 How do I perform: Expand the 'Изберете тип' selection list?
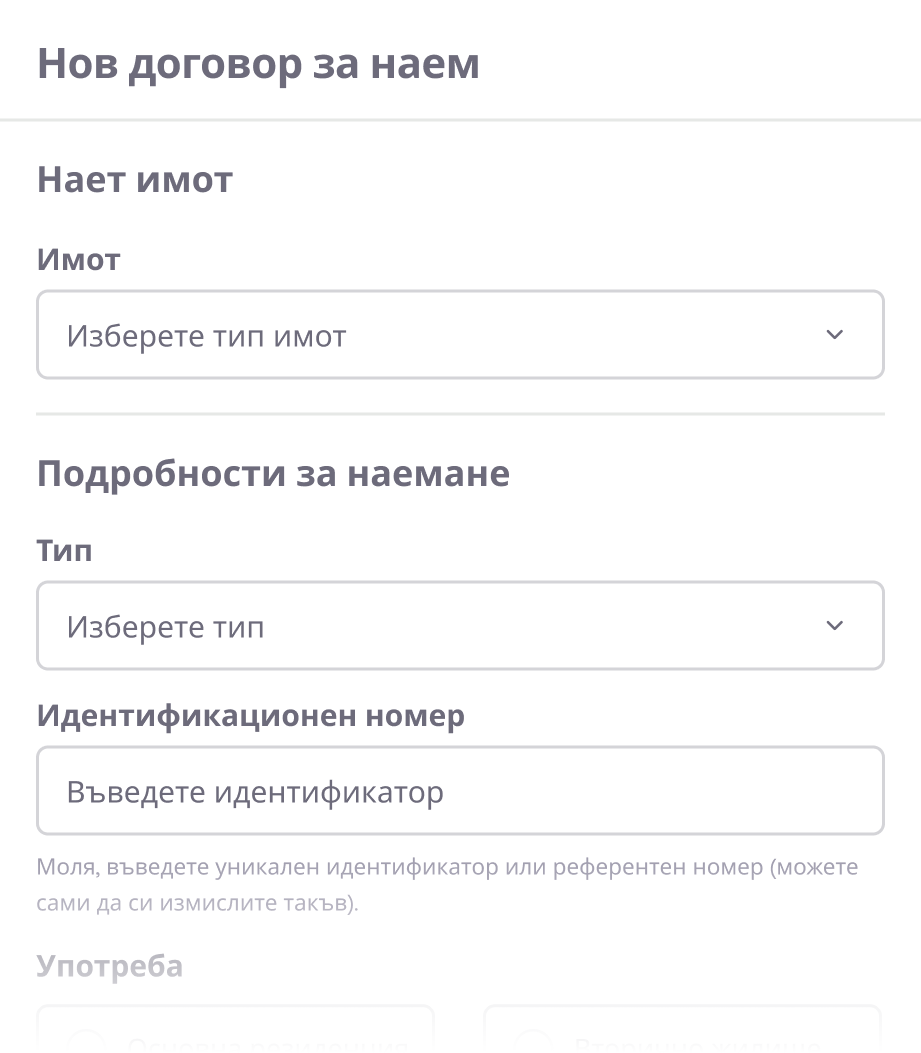(460, 625)
